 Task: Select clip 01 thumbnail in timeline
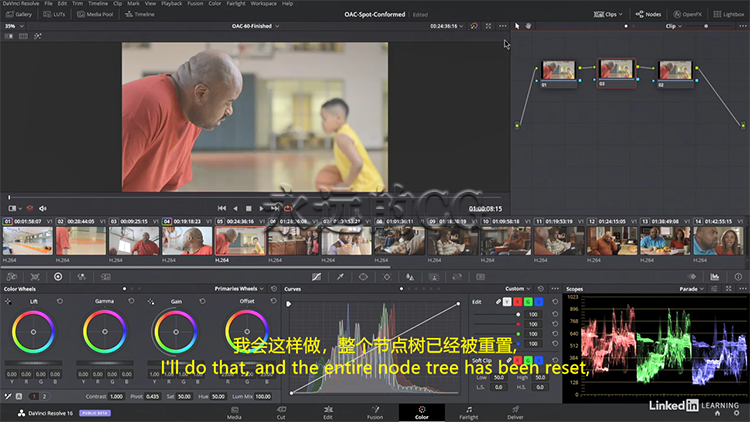click(x=28, y=241)
